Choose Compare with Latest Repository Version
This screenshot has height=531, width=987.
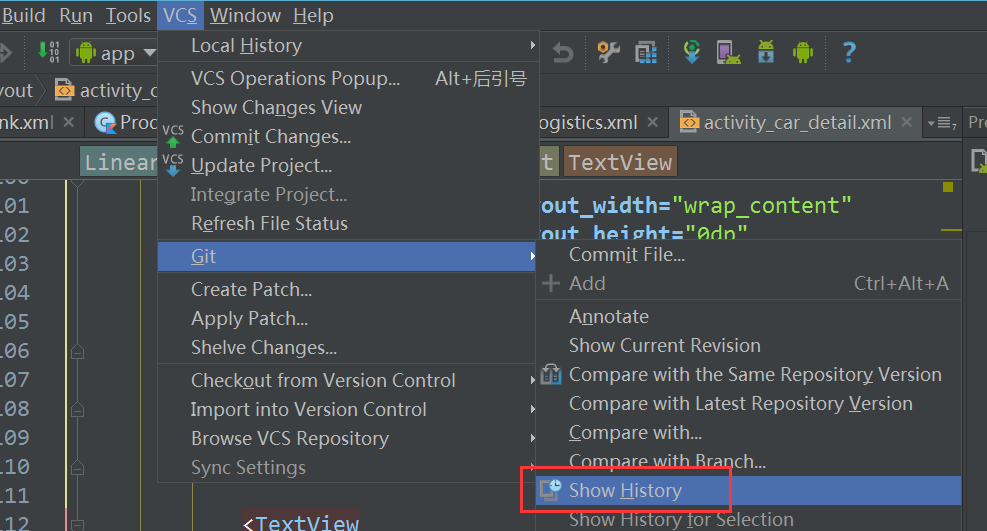point(748,403)
